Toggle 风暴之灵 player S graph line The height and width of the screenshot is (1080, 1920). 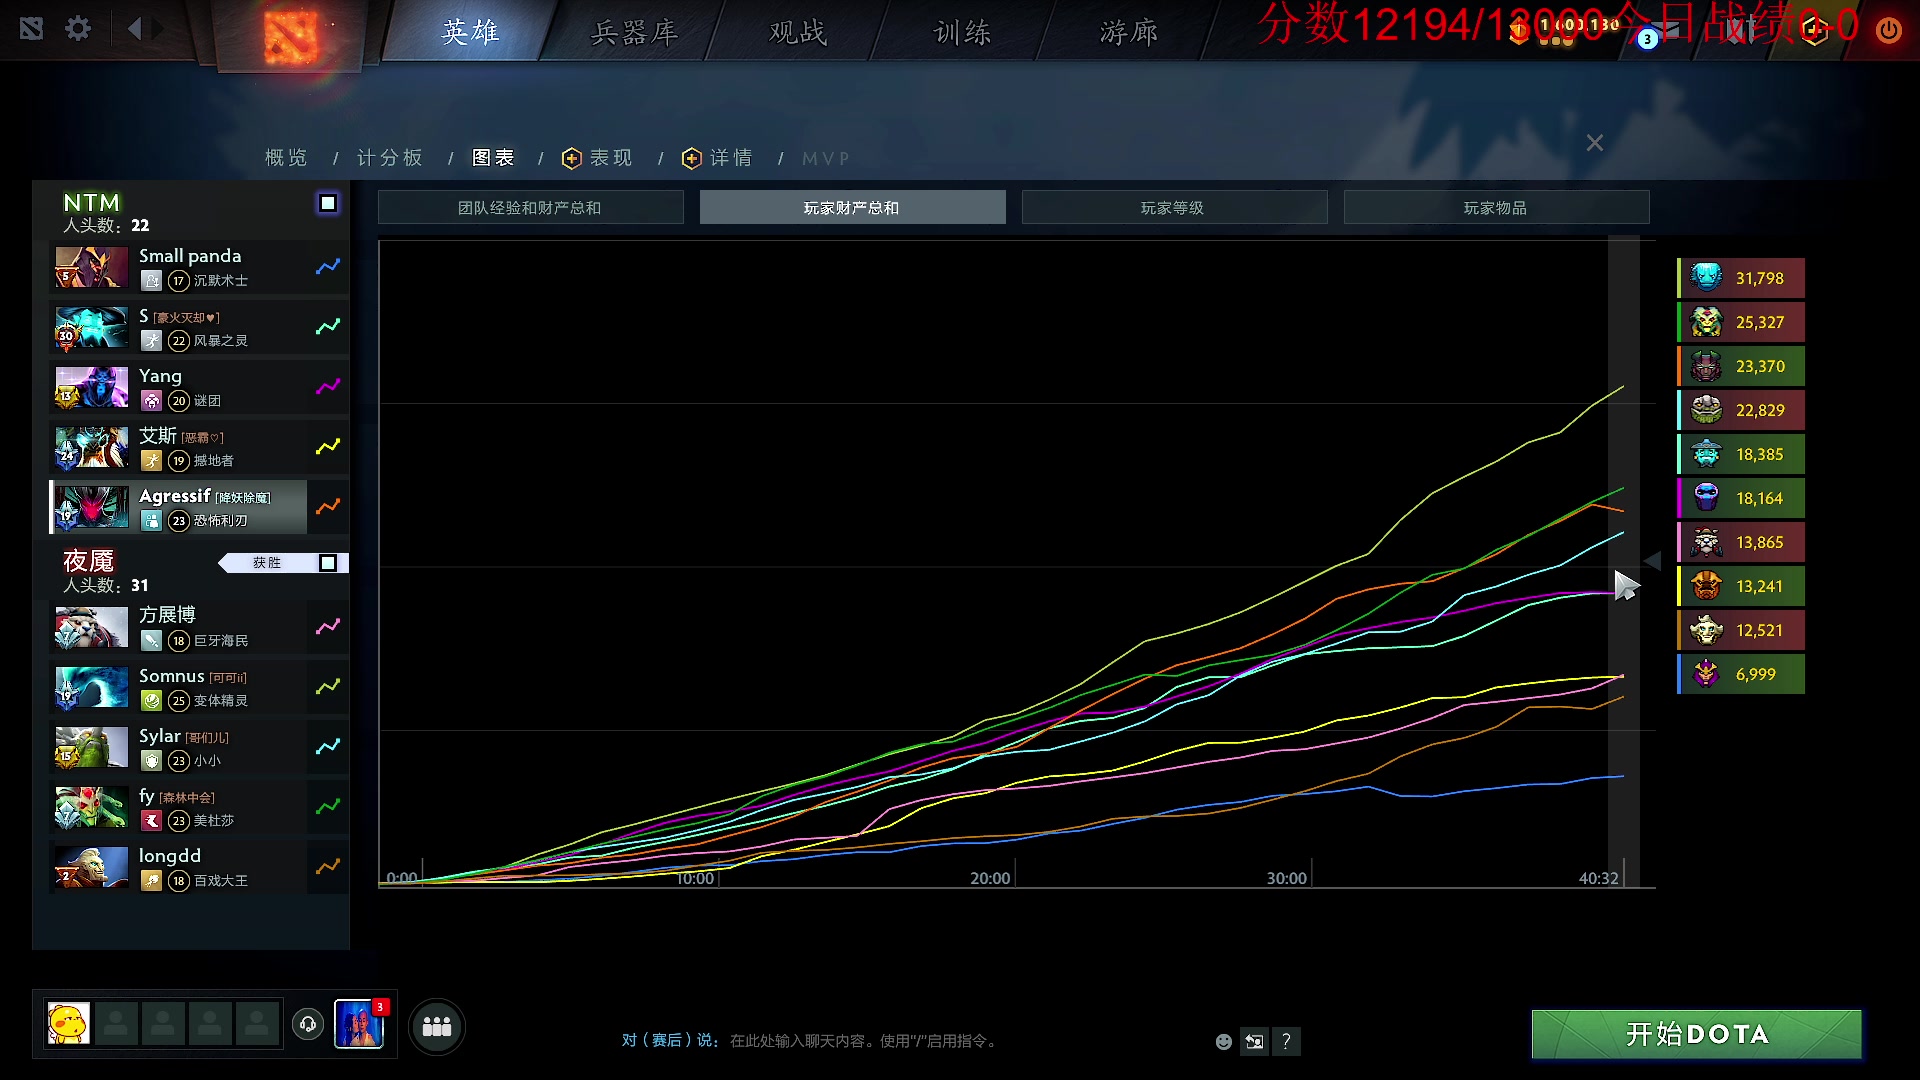[328, 327]
